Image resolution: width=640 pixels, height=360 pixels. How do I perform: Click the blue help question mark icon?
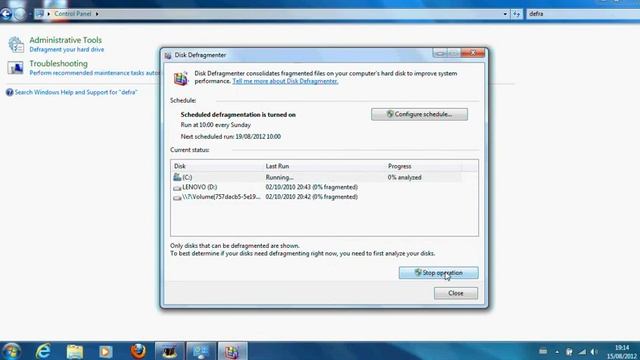pyautogui.click(x=9, y=92)
